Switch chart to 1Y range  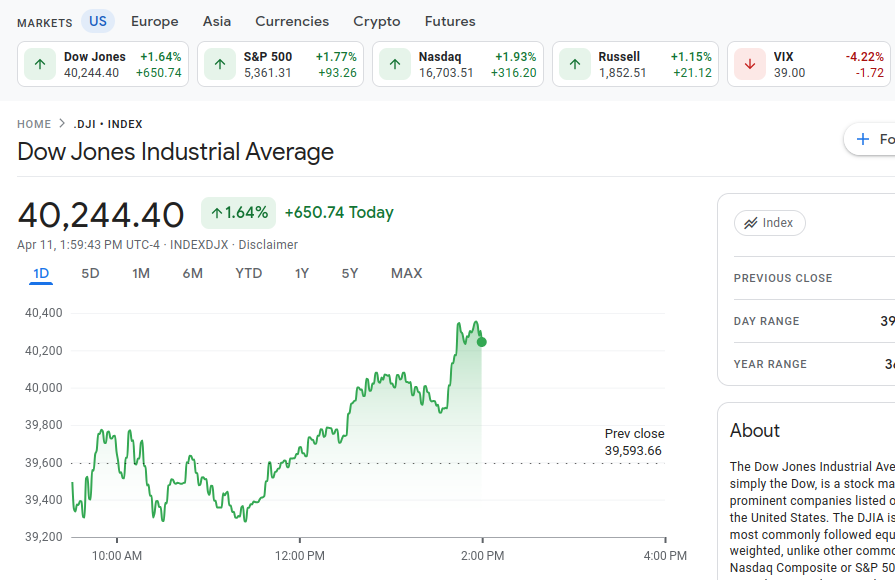[302, 273]
